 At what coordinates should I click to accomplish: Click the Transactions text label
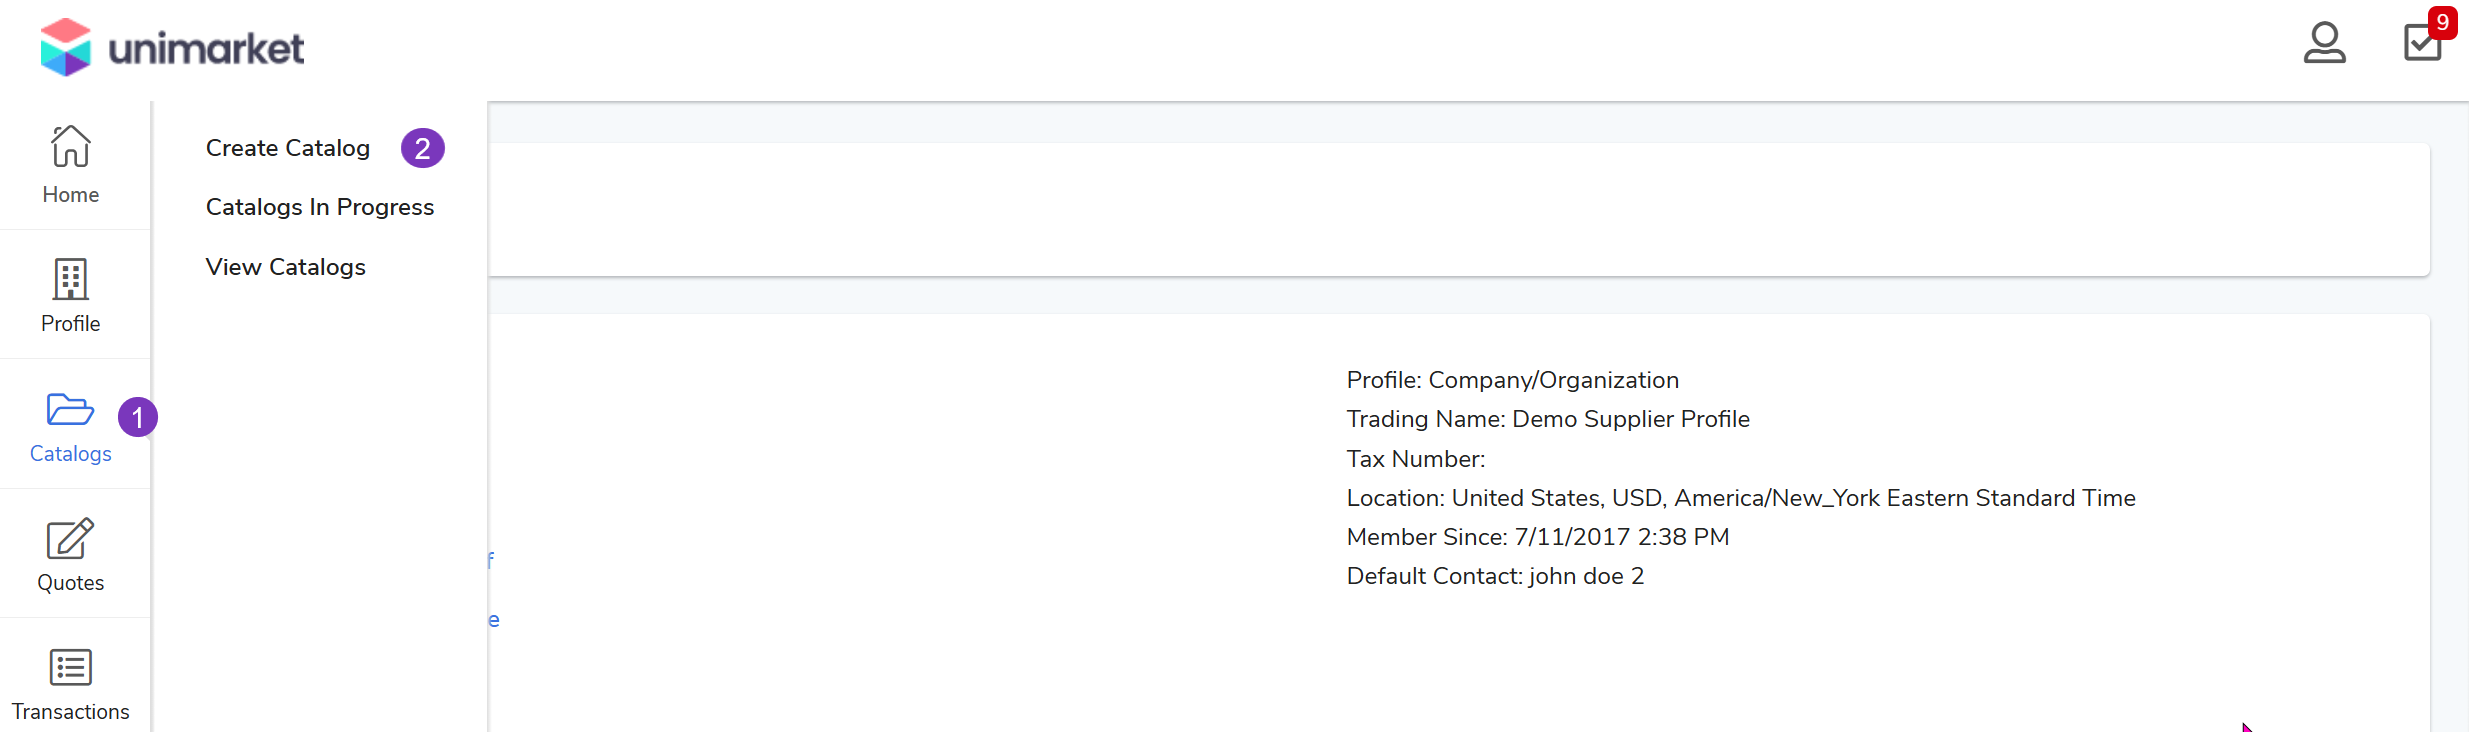click(x=70, y=712)
